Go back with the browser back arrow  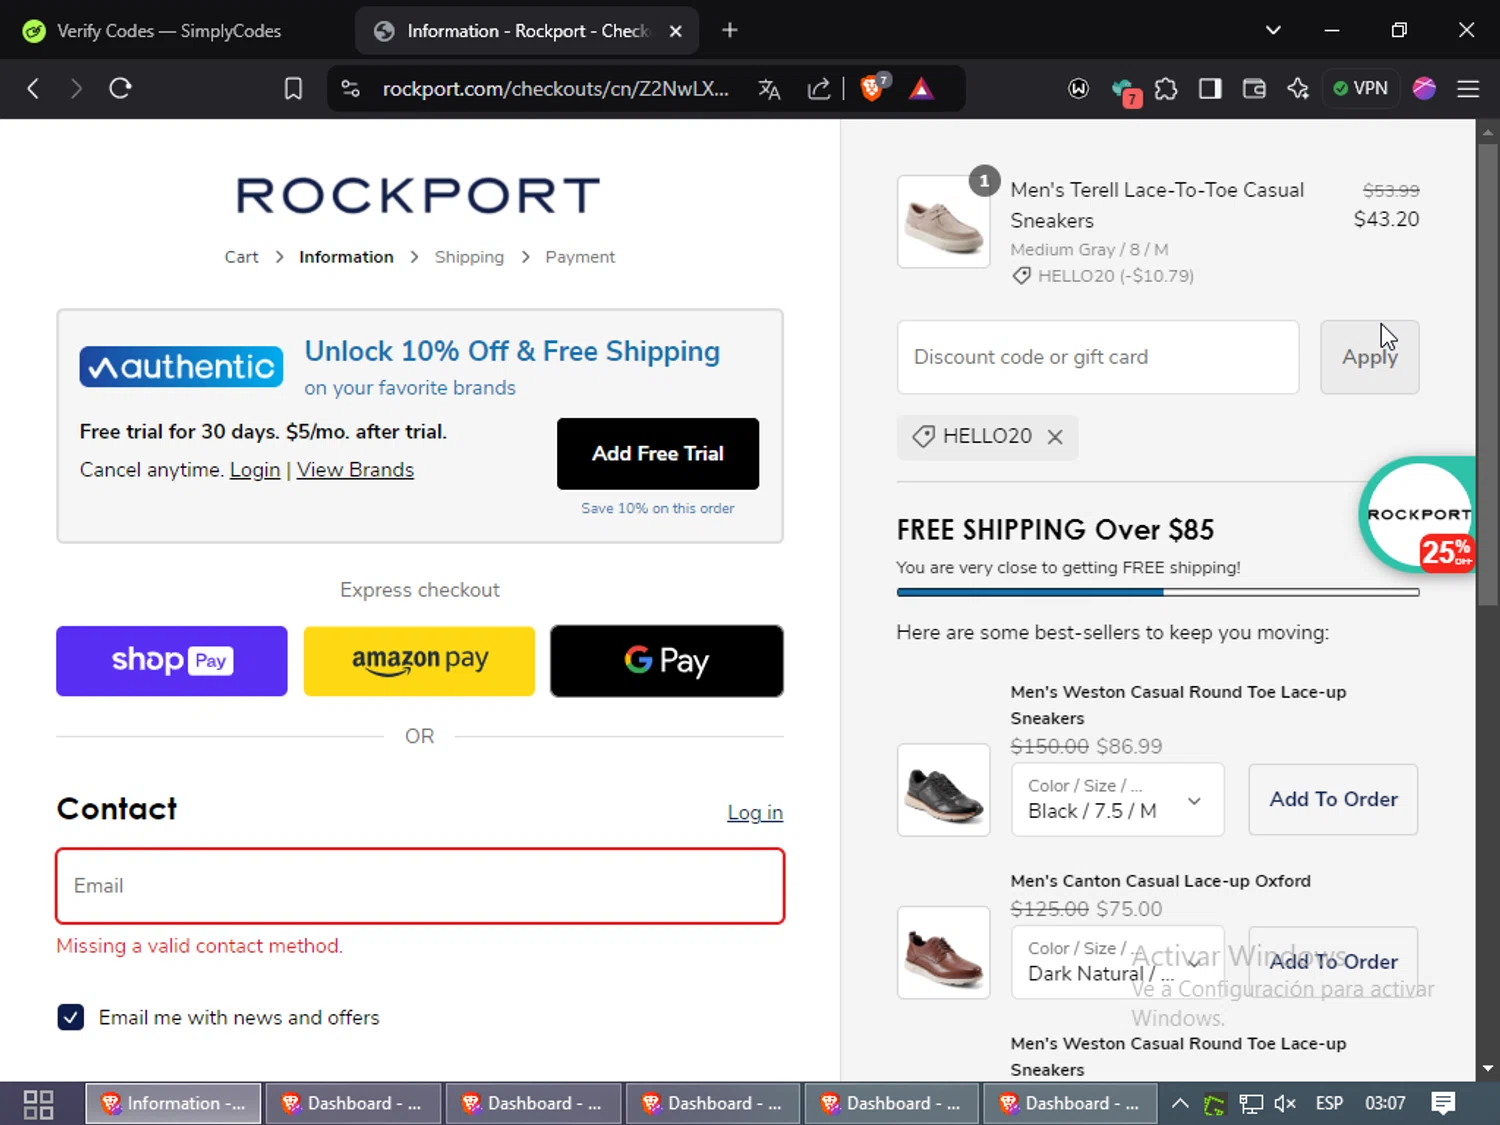pyautogui.click(x=33, y=88)
